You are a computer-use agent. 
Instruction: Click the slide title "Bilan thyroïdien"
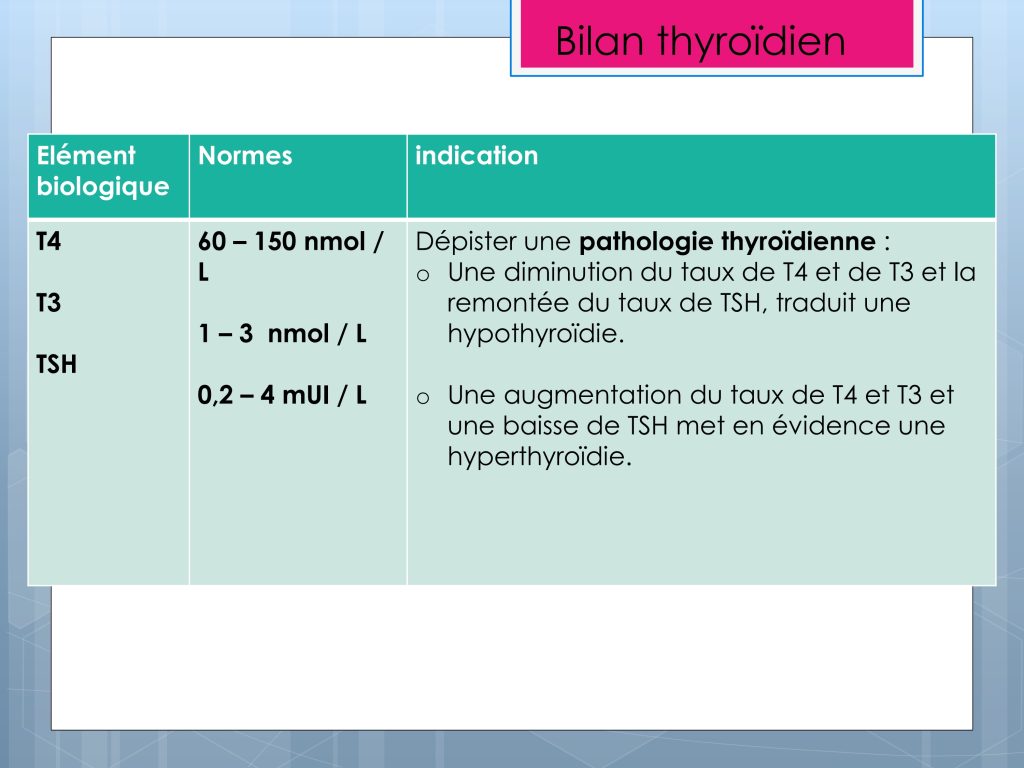[700, 41]
